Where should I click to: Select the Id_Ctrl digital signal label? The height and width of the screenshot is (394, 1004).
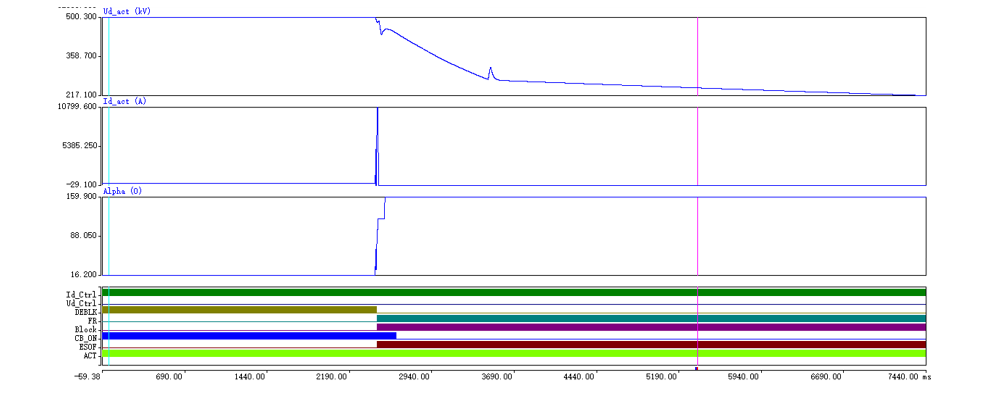click(x=81, y=294)
